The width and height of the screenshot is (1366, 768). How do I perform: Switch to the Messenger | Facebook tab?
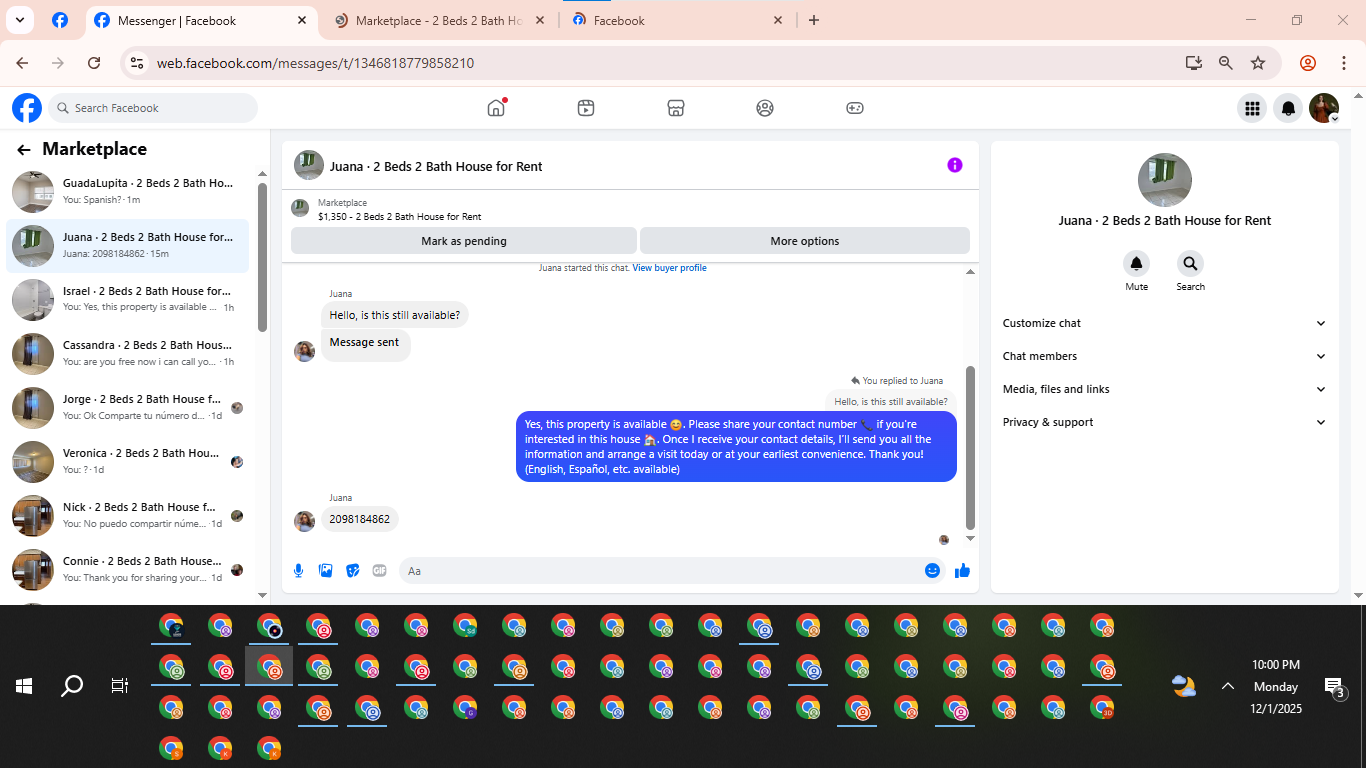click(x=200, y=20)
